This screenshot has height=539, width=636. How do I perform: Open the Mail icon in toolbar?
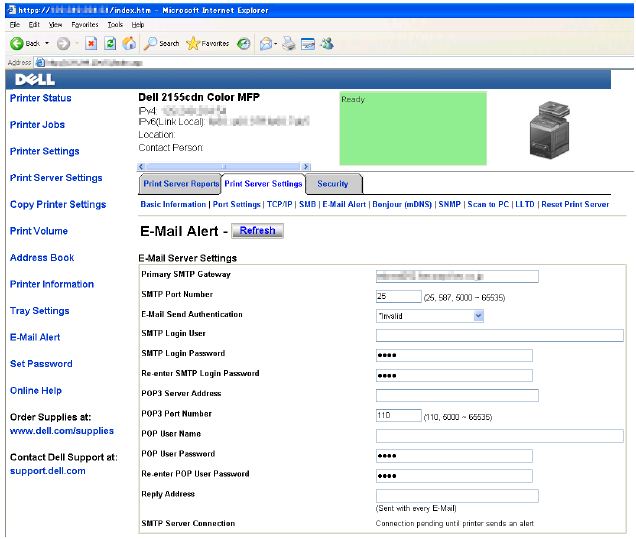[x=266, y=44]
